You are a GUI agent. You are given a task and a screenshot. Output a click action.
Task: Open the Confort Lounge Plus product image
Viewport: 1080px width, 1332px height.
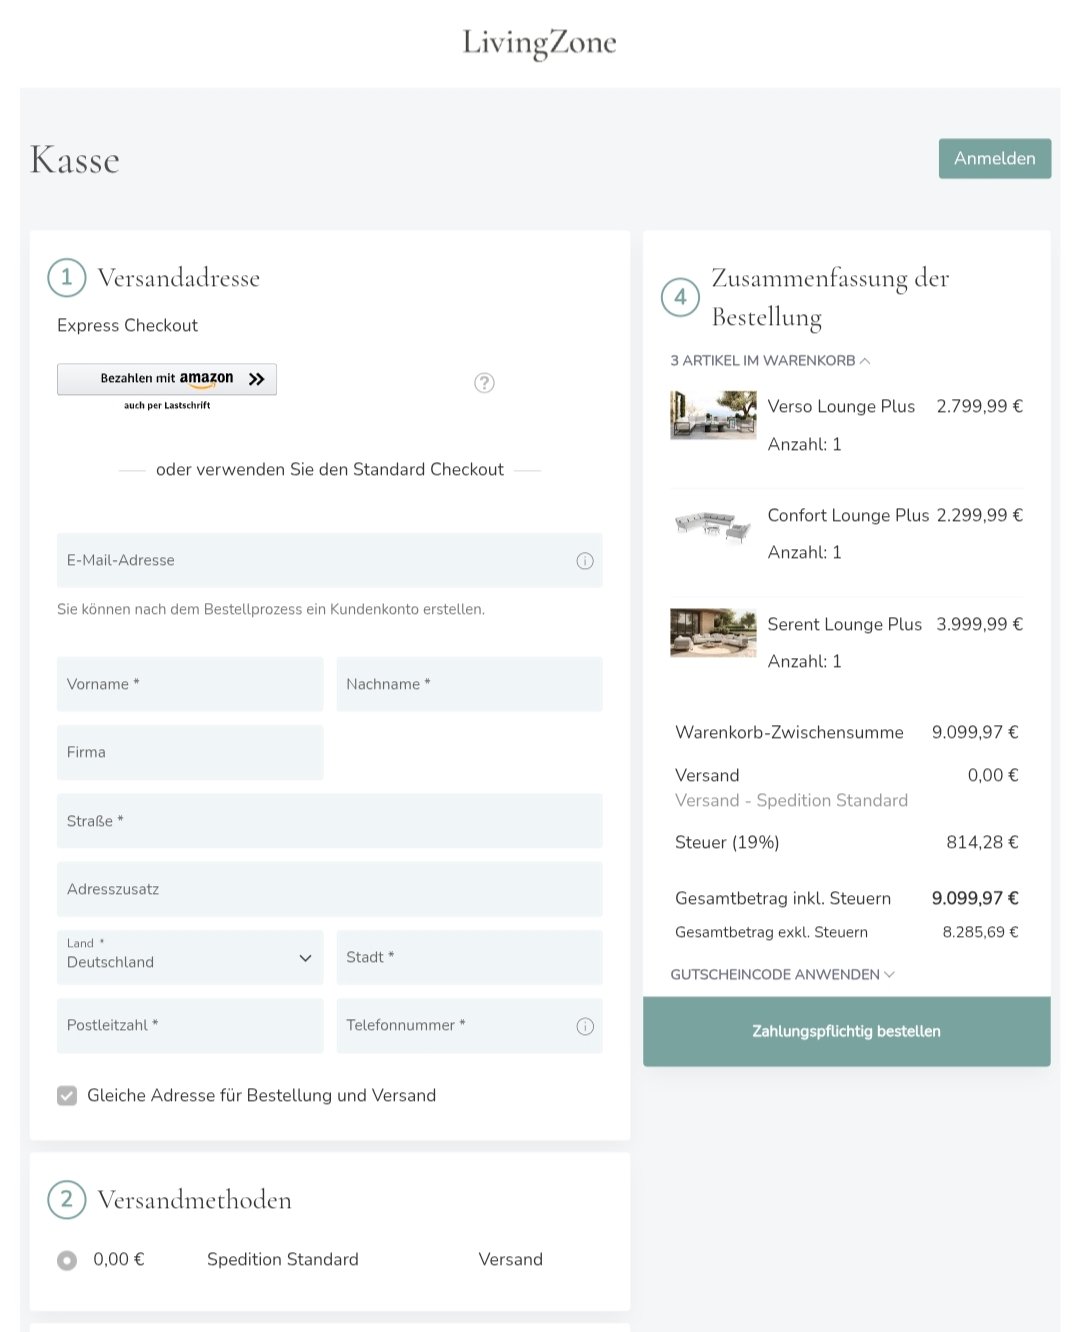click(713, 525)
